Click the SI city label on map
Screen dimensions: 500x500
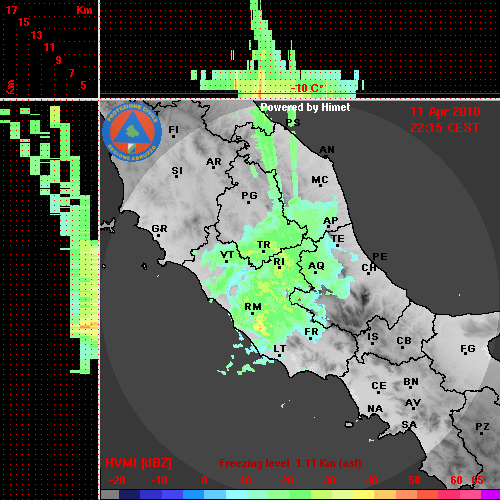click(x=177, y=171)
